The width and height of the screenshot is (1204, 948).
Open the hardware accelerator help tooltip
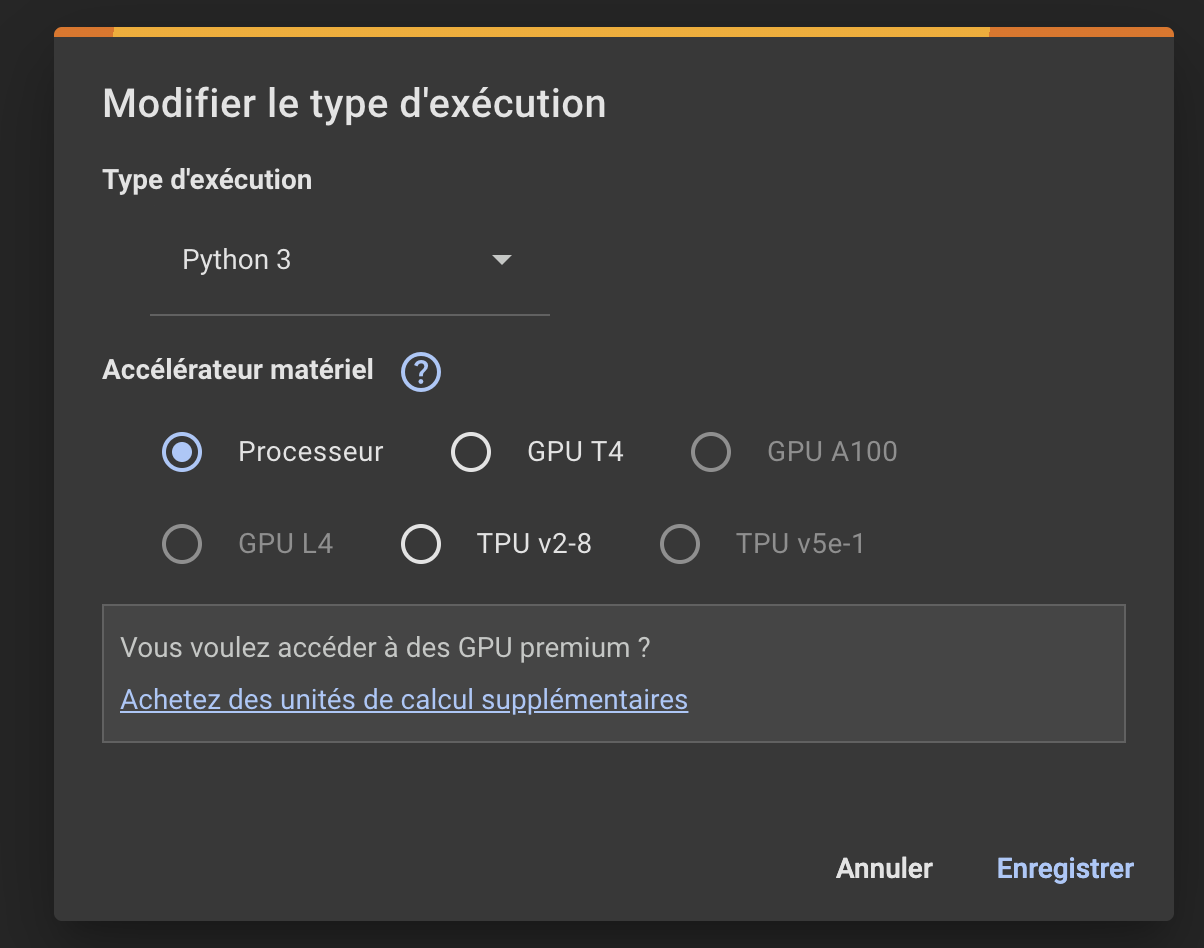421,372
